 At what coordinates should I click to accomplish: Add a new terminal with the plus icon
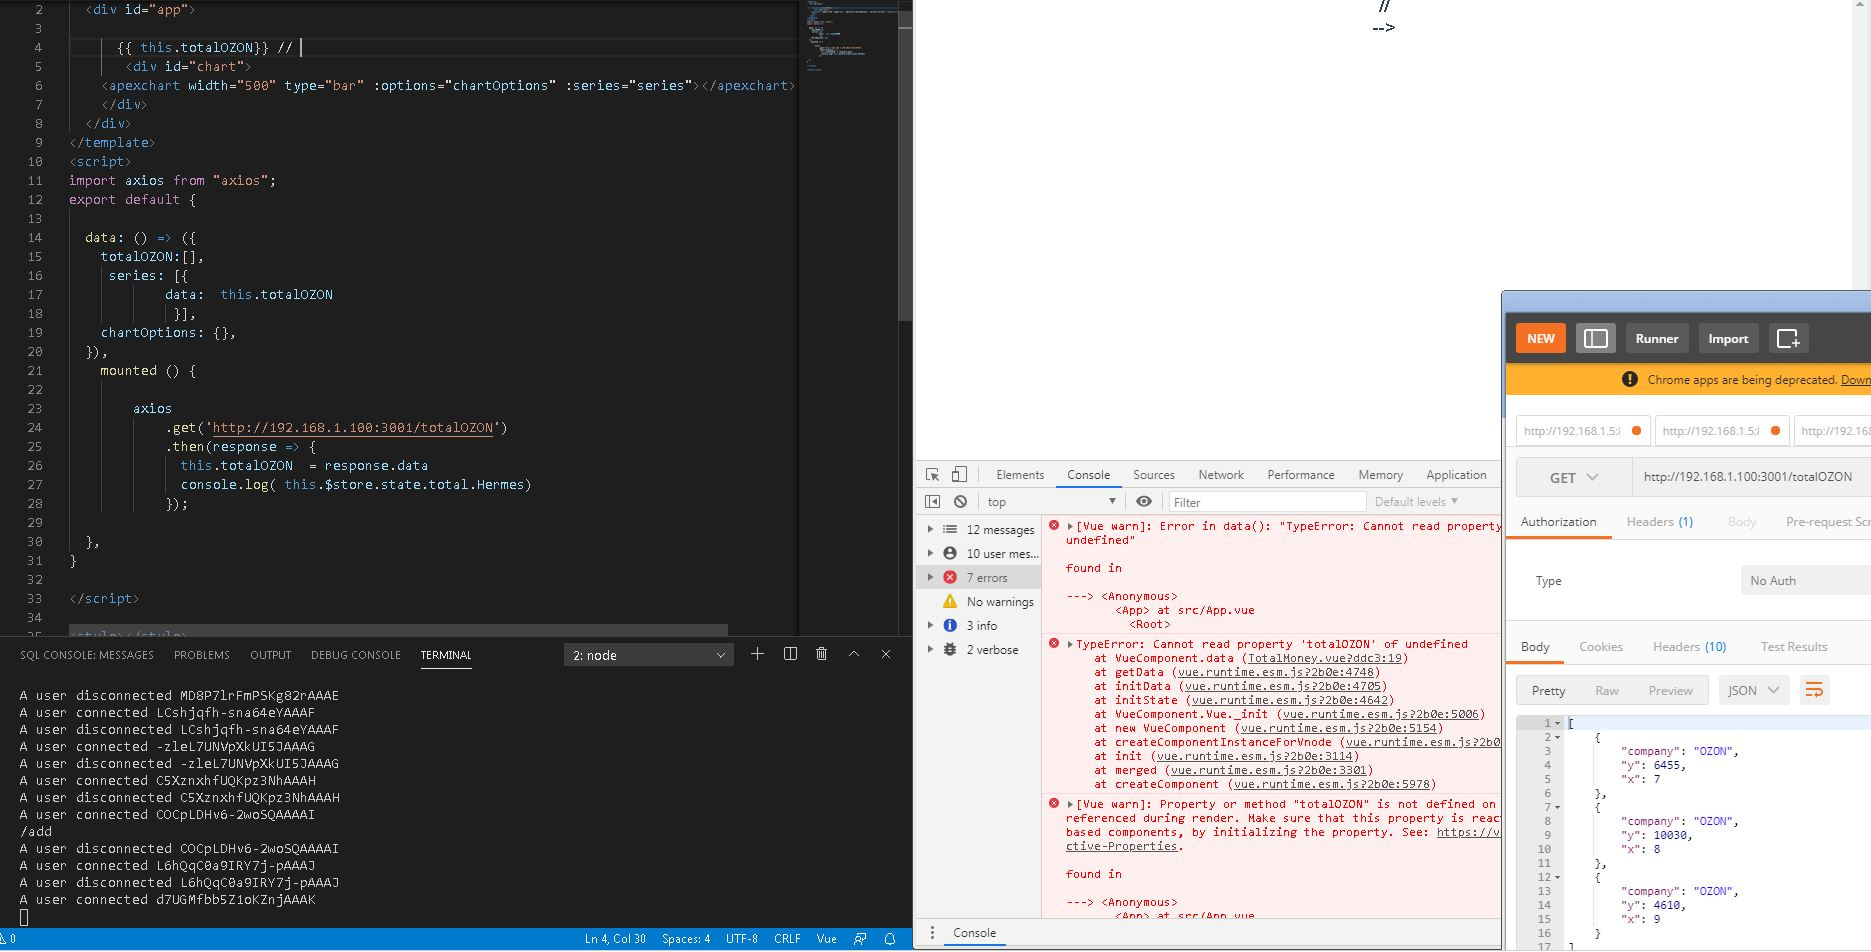(x=757, y=654)
